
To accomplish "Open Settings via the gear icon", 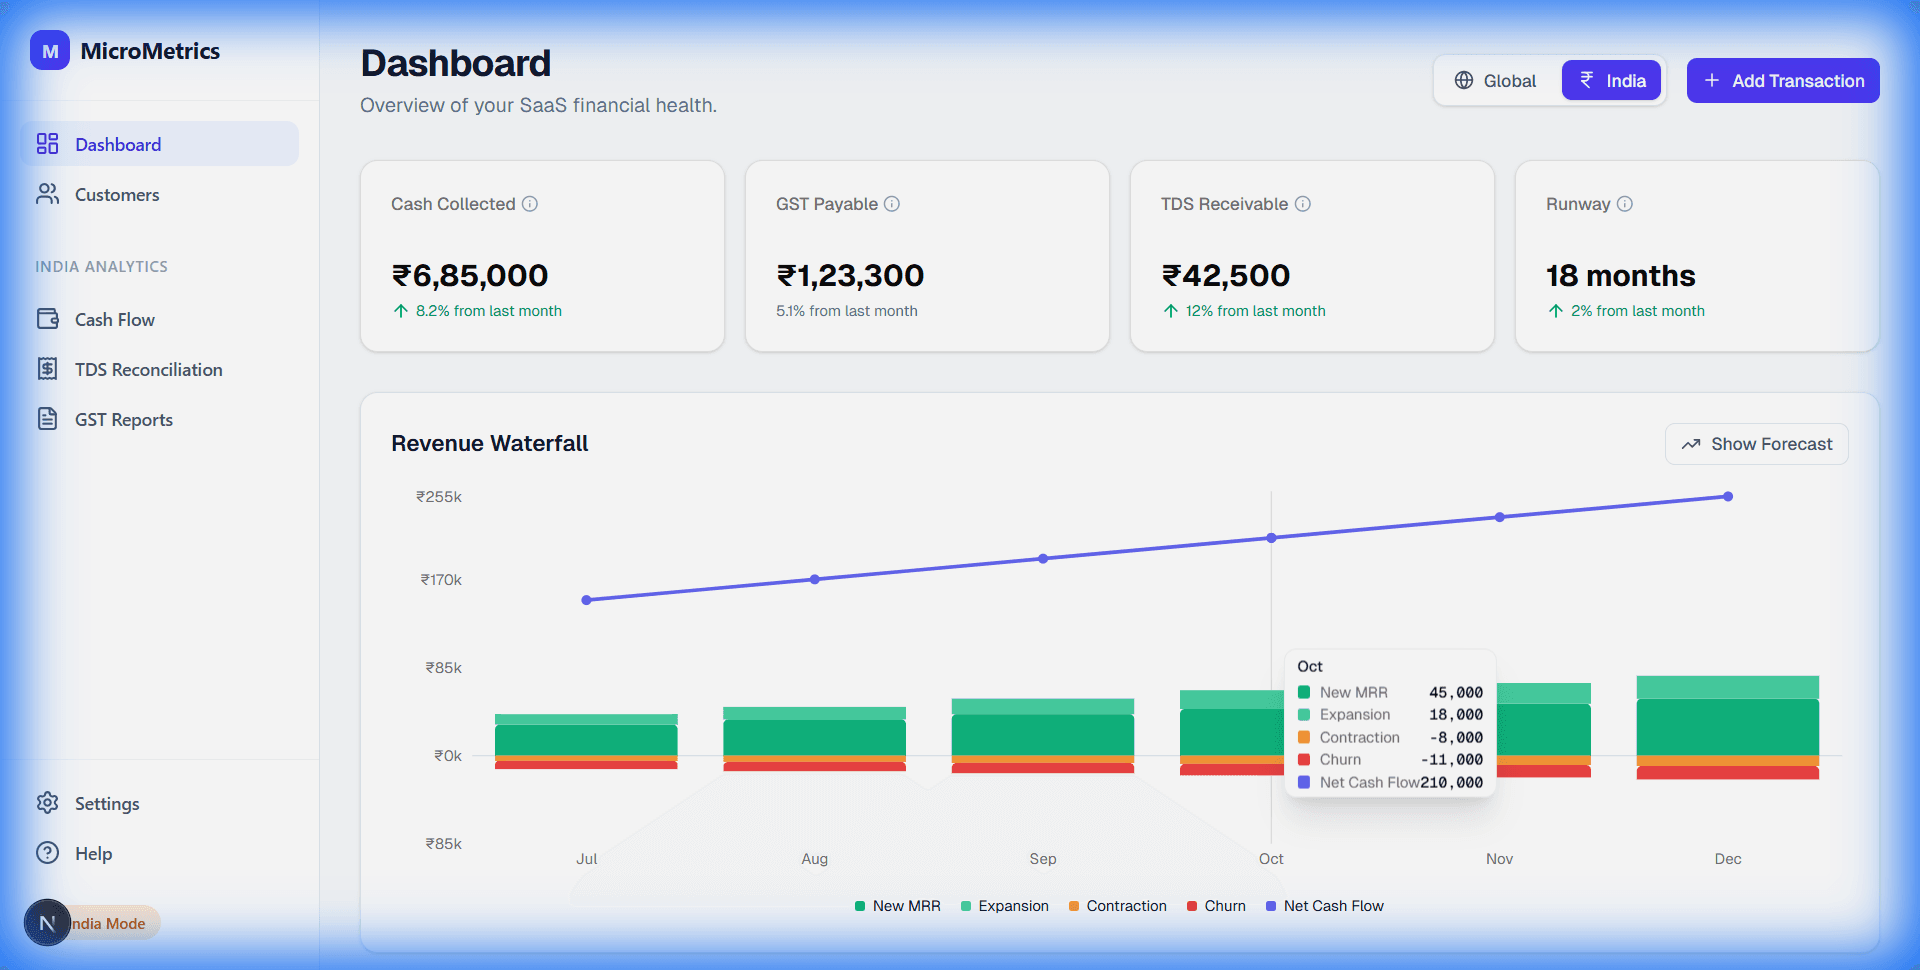I will tap(47, 803).
